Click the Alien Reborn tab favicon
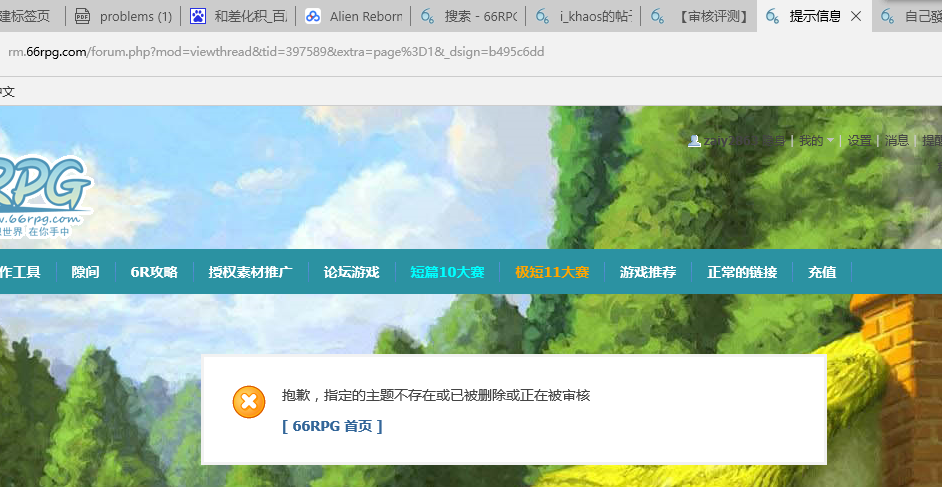Viewport: 942px width, 487px height. (x=312, y=16)
